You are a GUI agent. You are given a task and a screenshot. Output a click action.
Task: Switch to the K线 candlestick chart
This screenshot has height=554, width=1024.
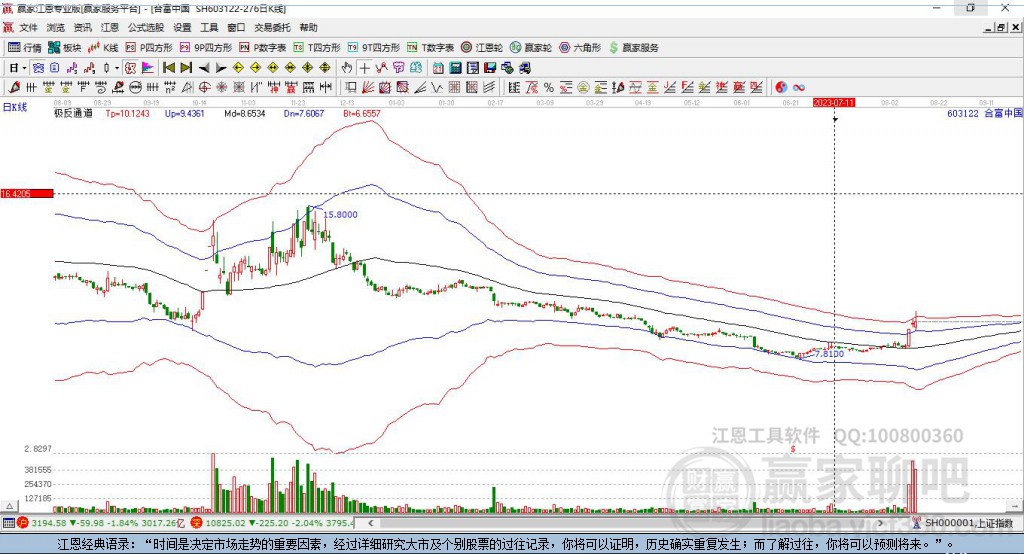[103, 48]
